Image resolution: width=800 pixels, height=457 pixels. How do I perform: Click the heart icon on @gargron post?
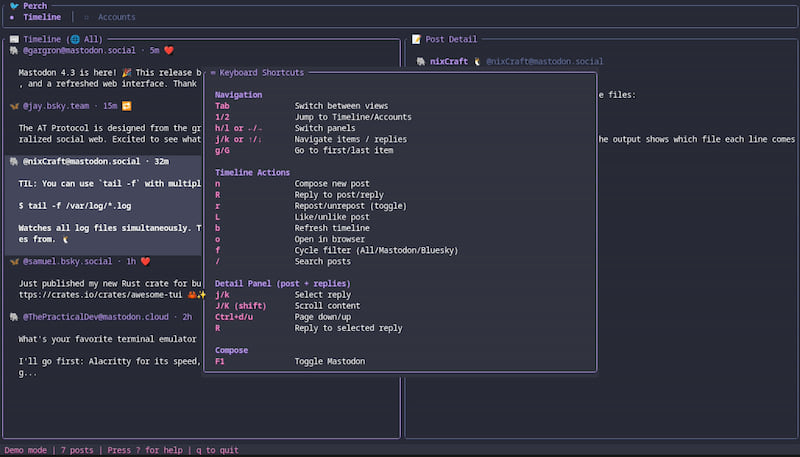(169, 50)
